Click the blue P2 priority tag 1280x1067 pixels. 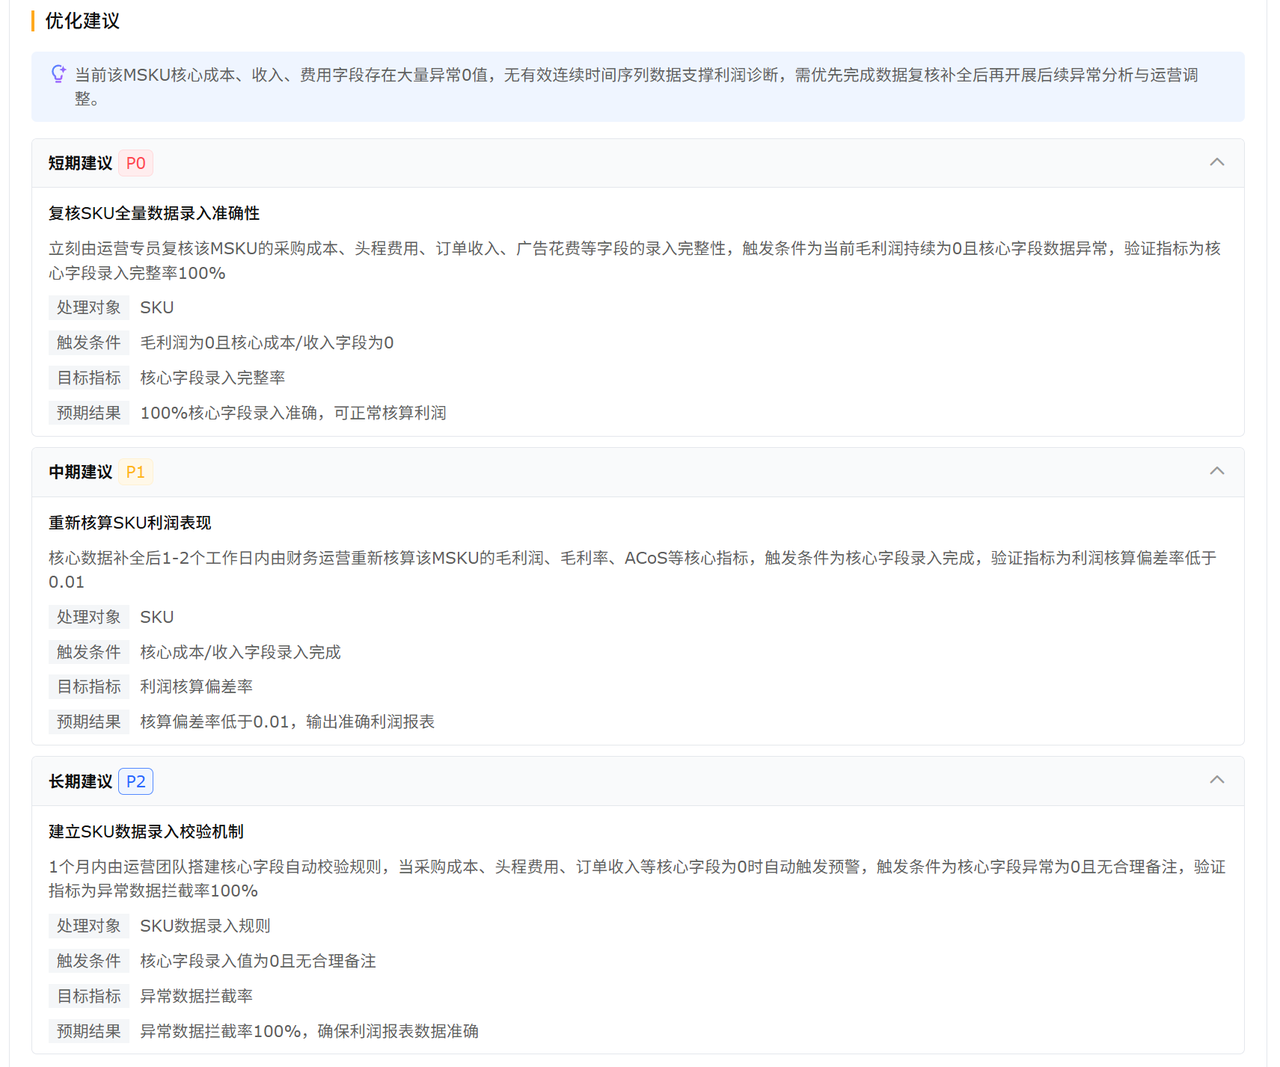coord(136,781)
